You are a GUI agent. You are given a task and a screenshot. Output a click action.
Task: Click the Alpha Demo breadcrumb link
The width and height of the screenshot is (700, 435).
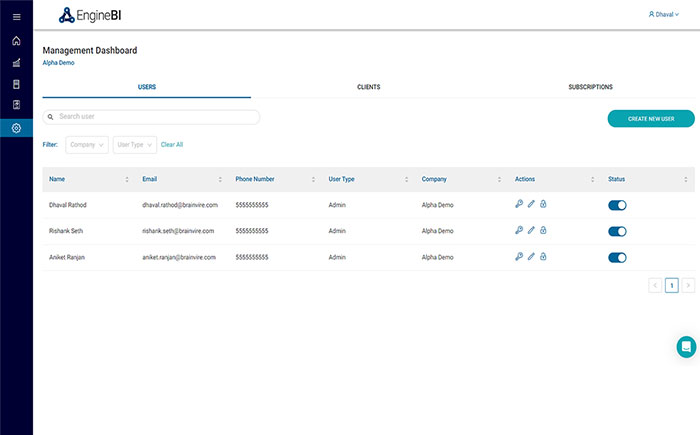pos(58,63)
